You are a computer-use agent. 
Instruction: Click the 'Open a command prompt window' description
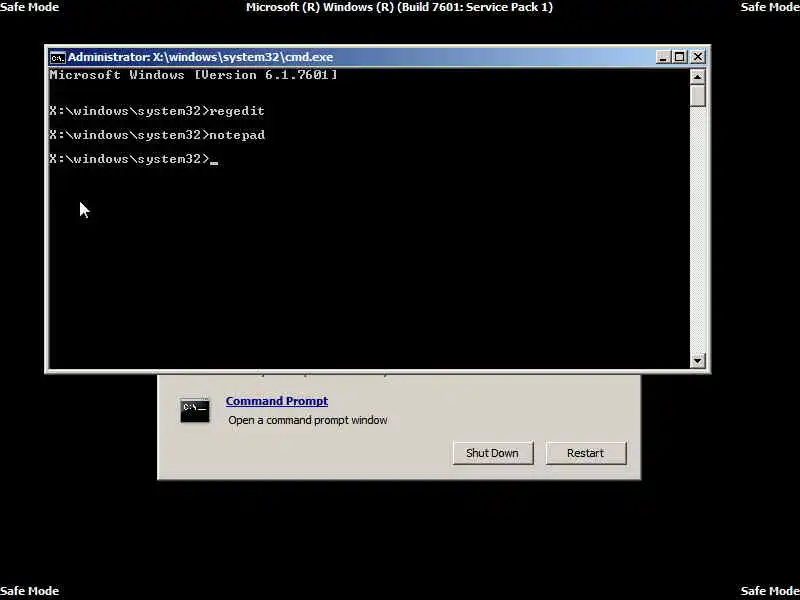(x=308, y=420)
